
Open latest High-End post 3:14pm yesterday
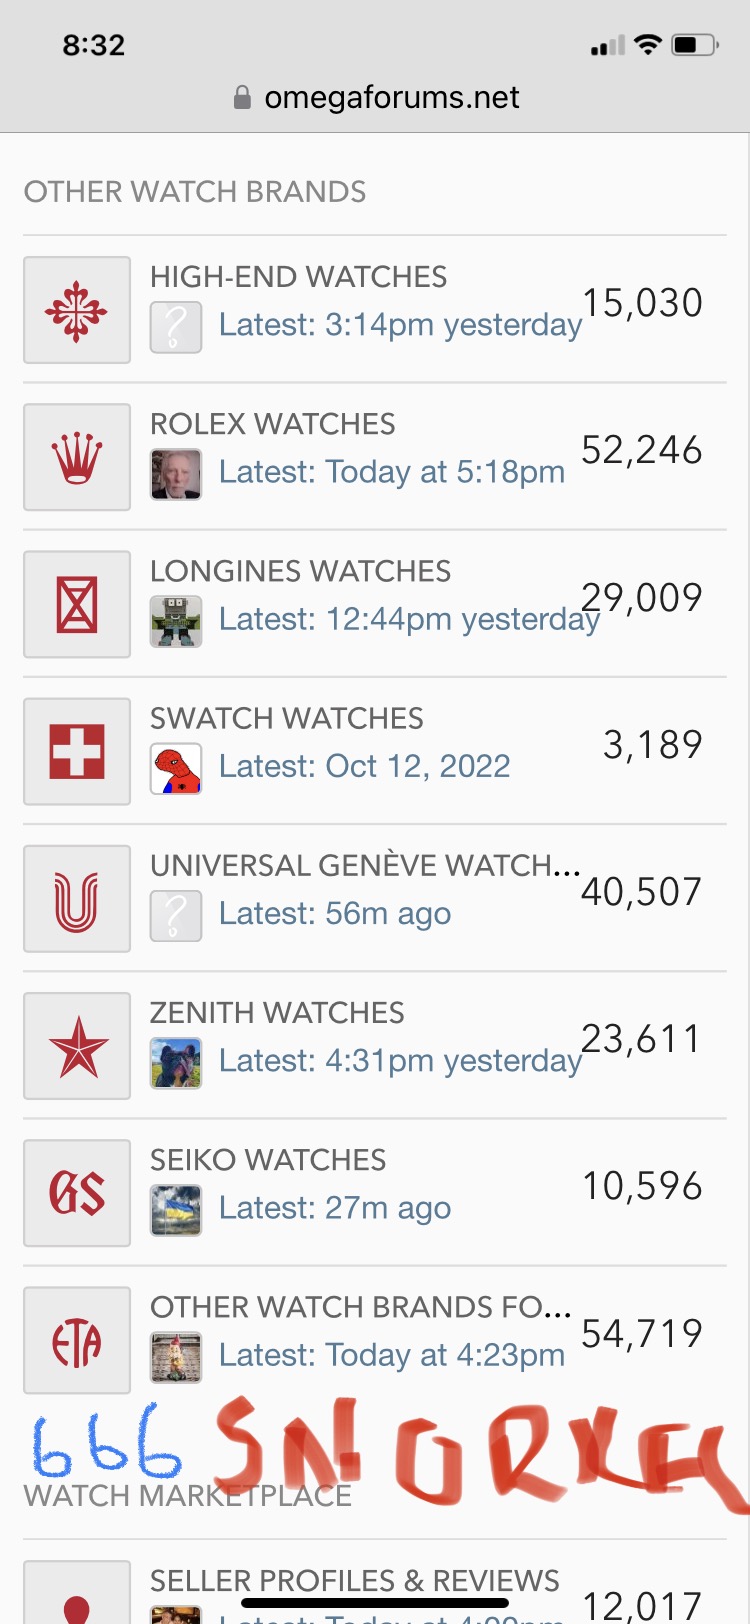coord(400,325)
